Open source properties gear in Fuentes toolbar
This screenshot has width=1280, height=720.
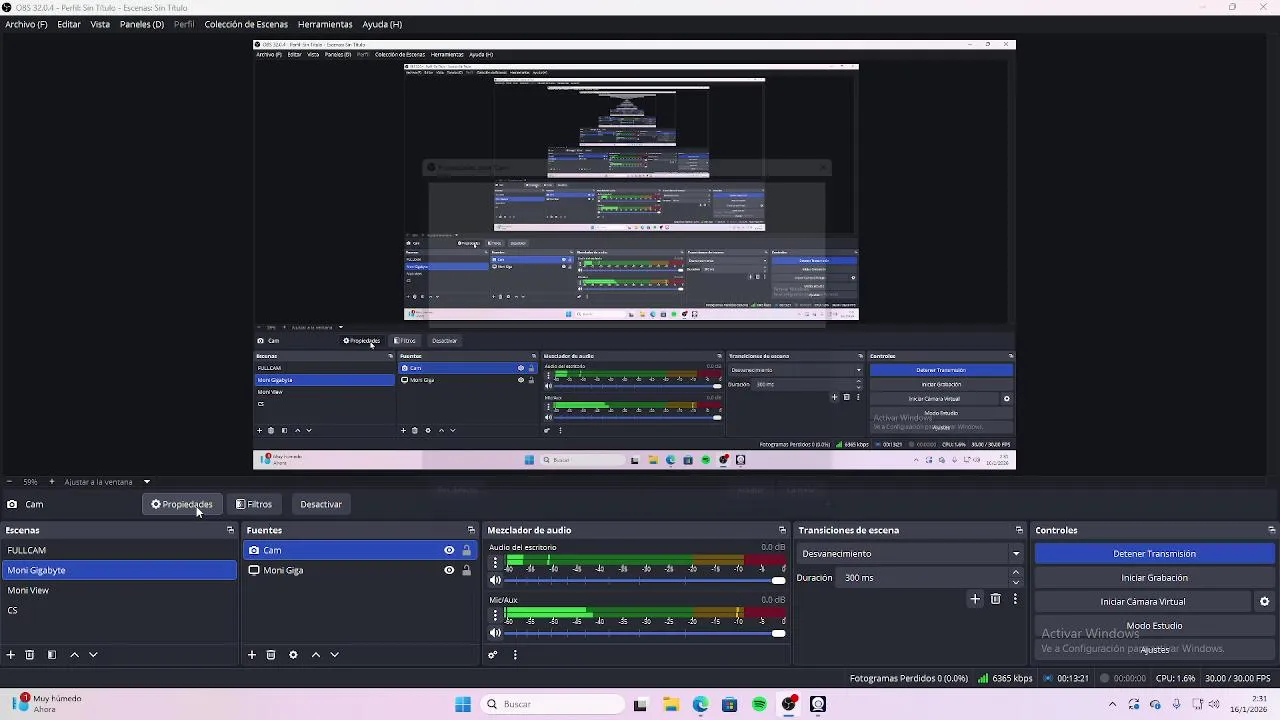pos(293,655)
